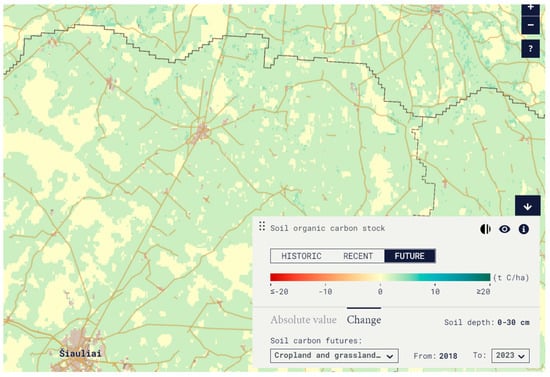Open layer info icon
The image size is (550, 377).
pos(524,229)
